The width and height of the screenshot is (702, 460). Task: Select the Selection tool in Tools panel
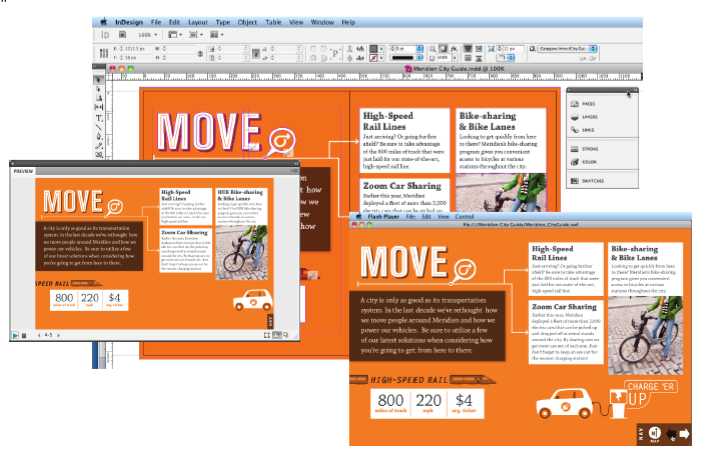coord(99,80)
